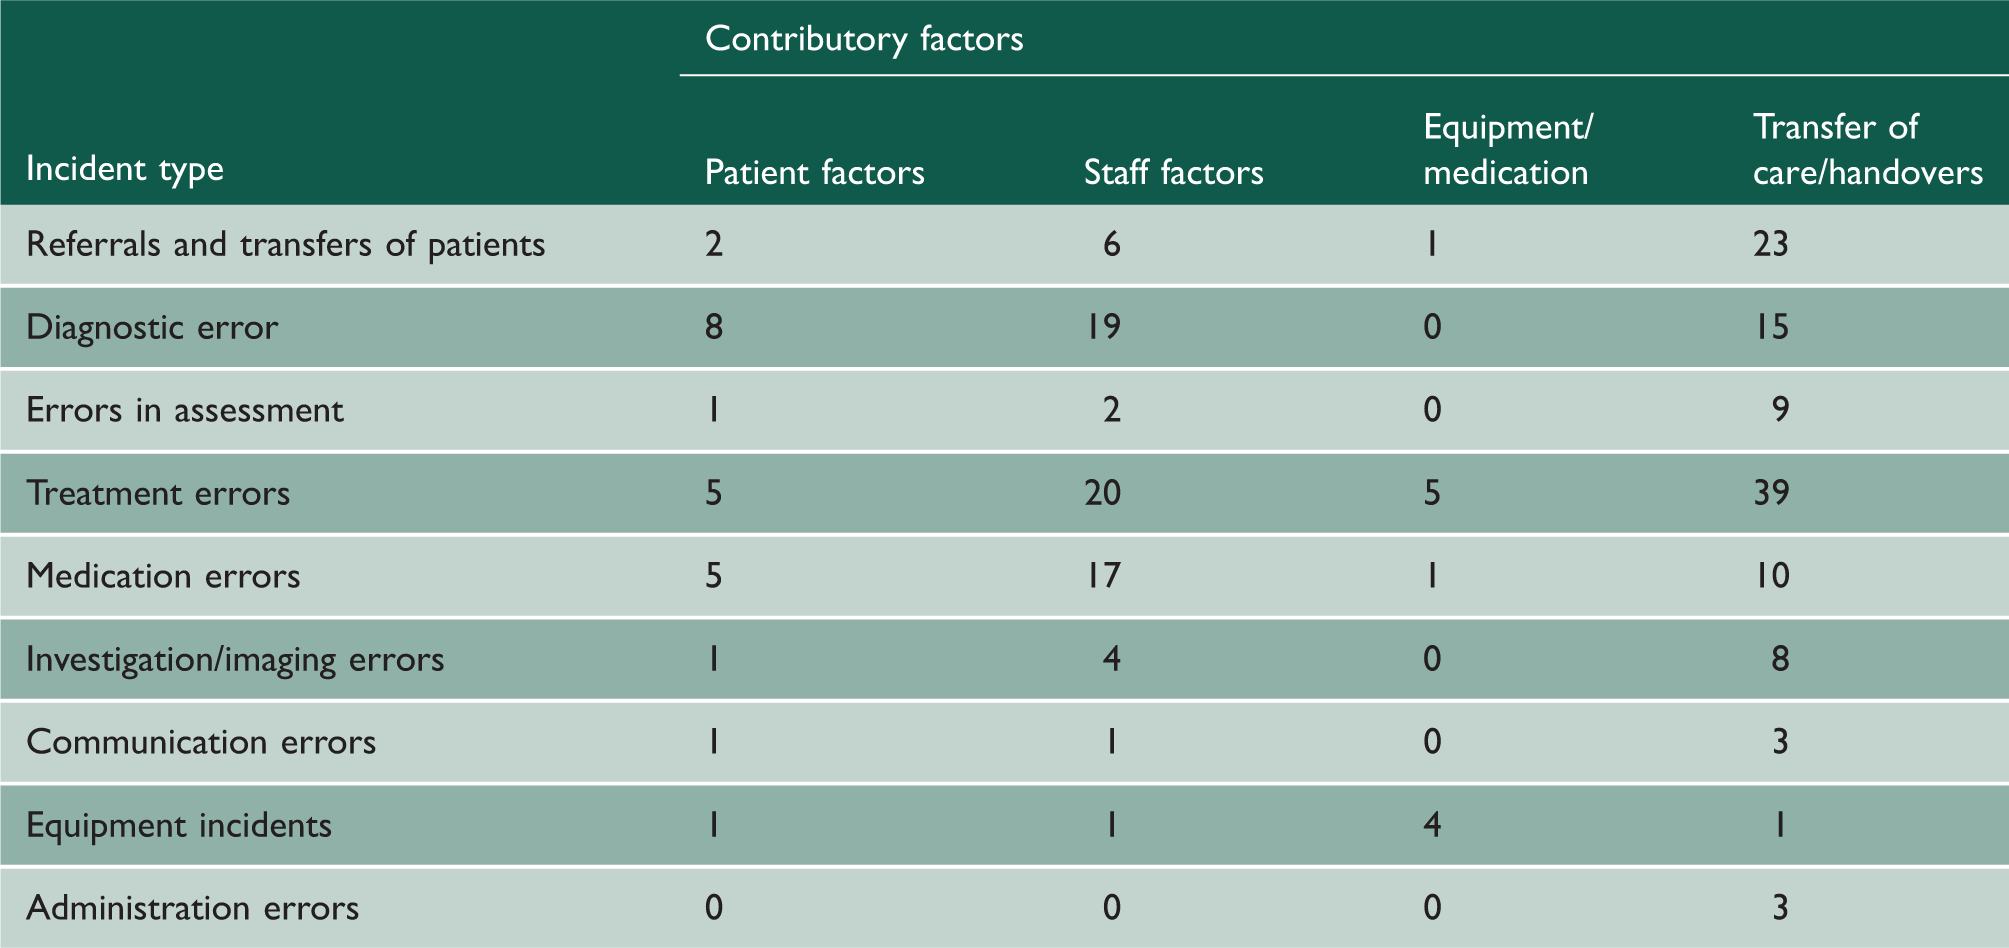Click Transfer of care/handovers header
Image resolution: width=2009 pixels, height=948 pixels.
tap(1868, 150)
